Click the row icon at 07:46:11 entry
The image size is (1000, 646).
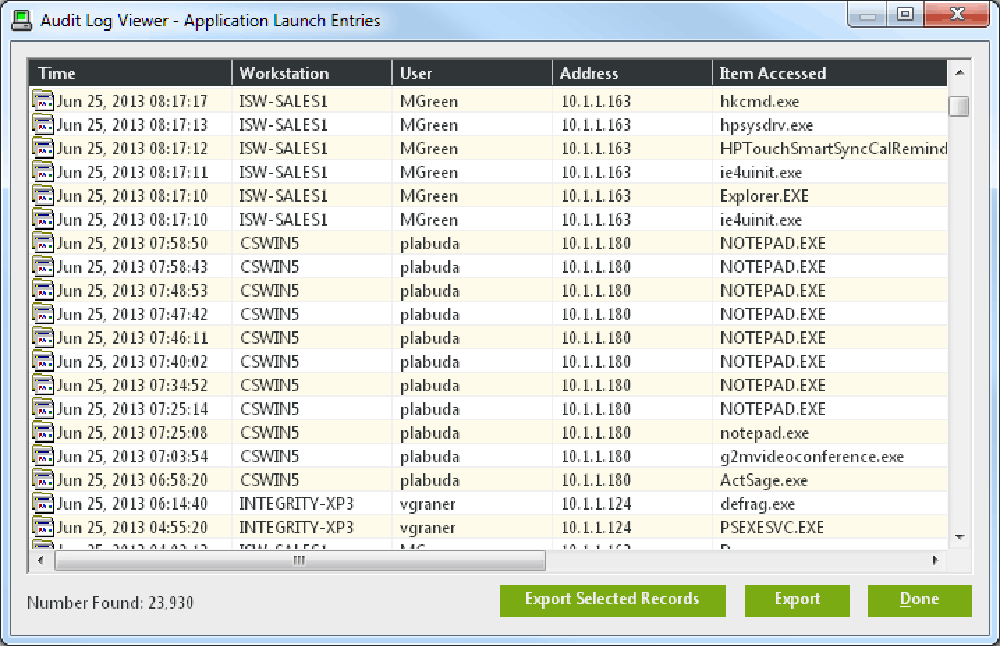[x=43, y=338]
